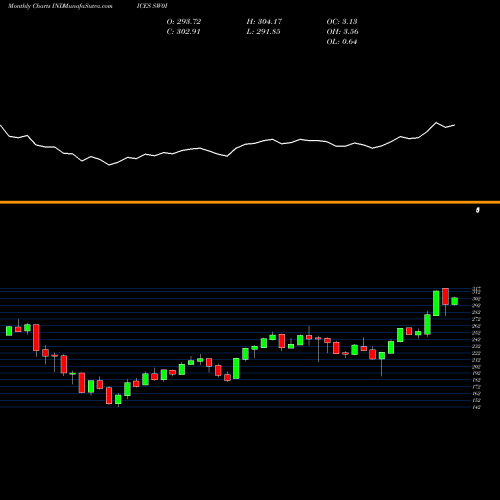Click the 'Monthly Charts' title text
The width and height of the screenshot is (500, 500).
[x=29, y=6]
